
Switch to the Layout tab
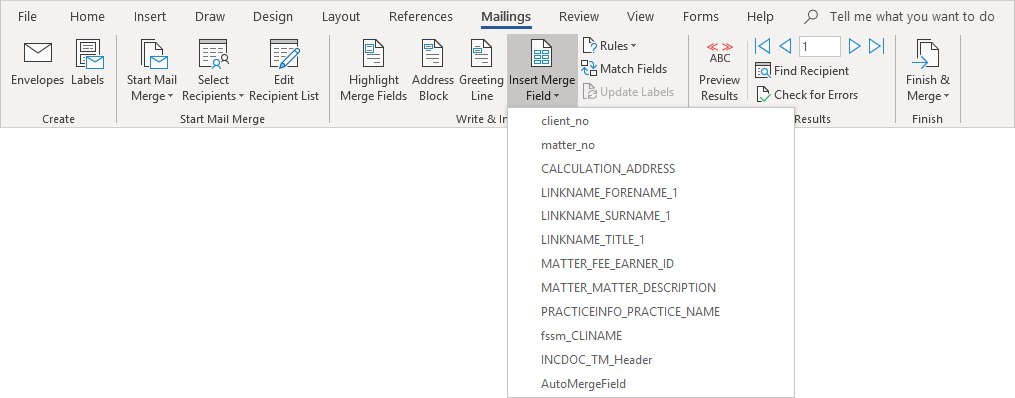point(341,17)
